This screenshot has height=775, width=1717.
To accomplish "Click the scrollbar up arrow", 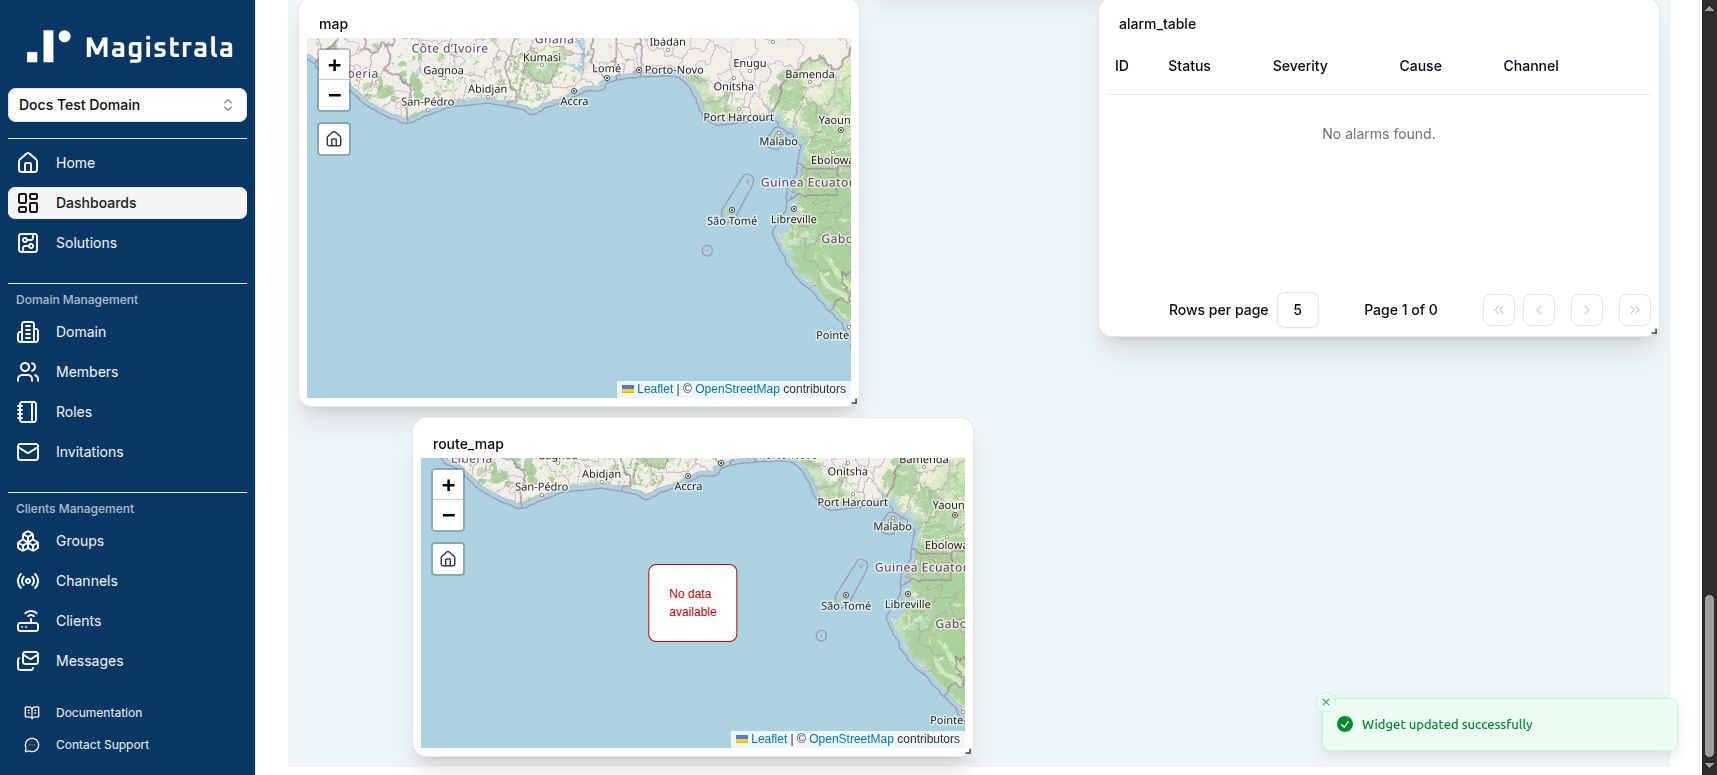I will pyautogui.click(x=1709, y=7).
